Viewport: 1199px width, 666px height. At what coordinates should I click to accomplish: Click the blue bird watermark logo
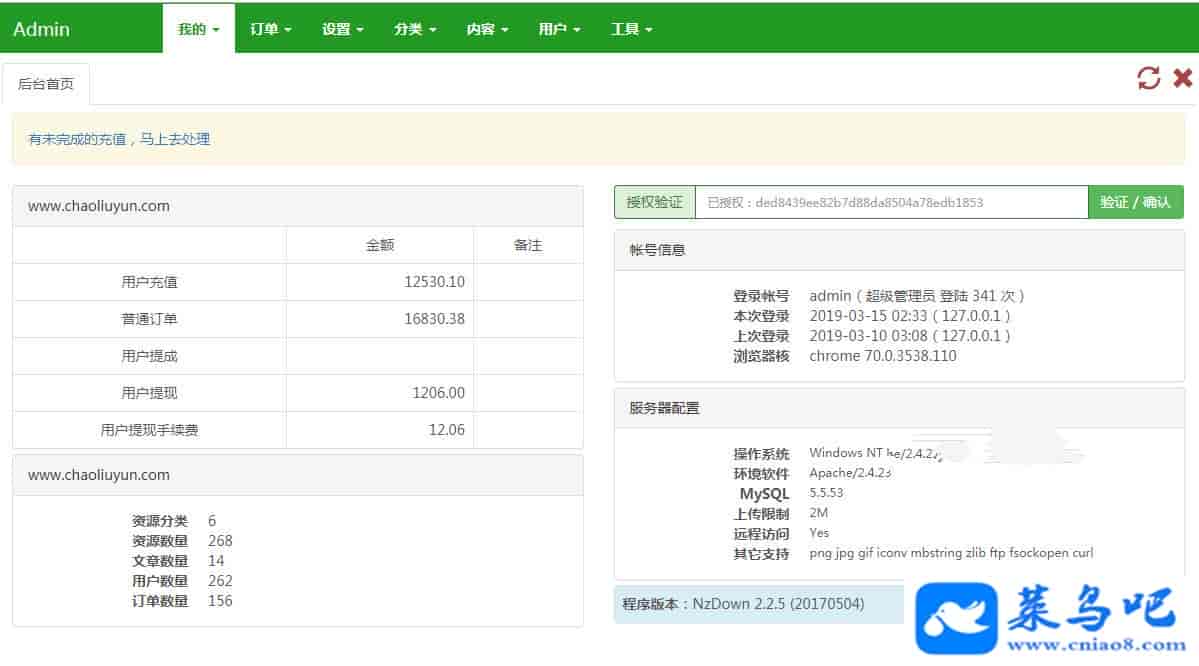tap(960, 611)
